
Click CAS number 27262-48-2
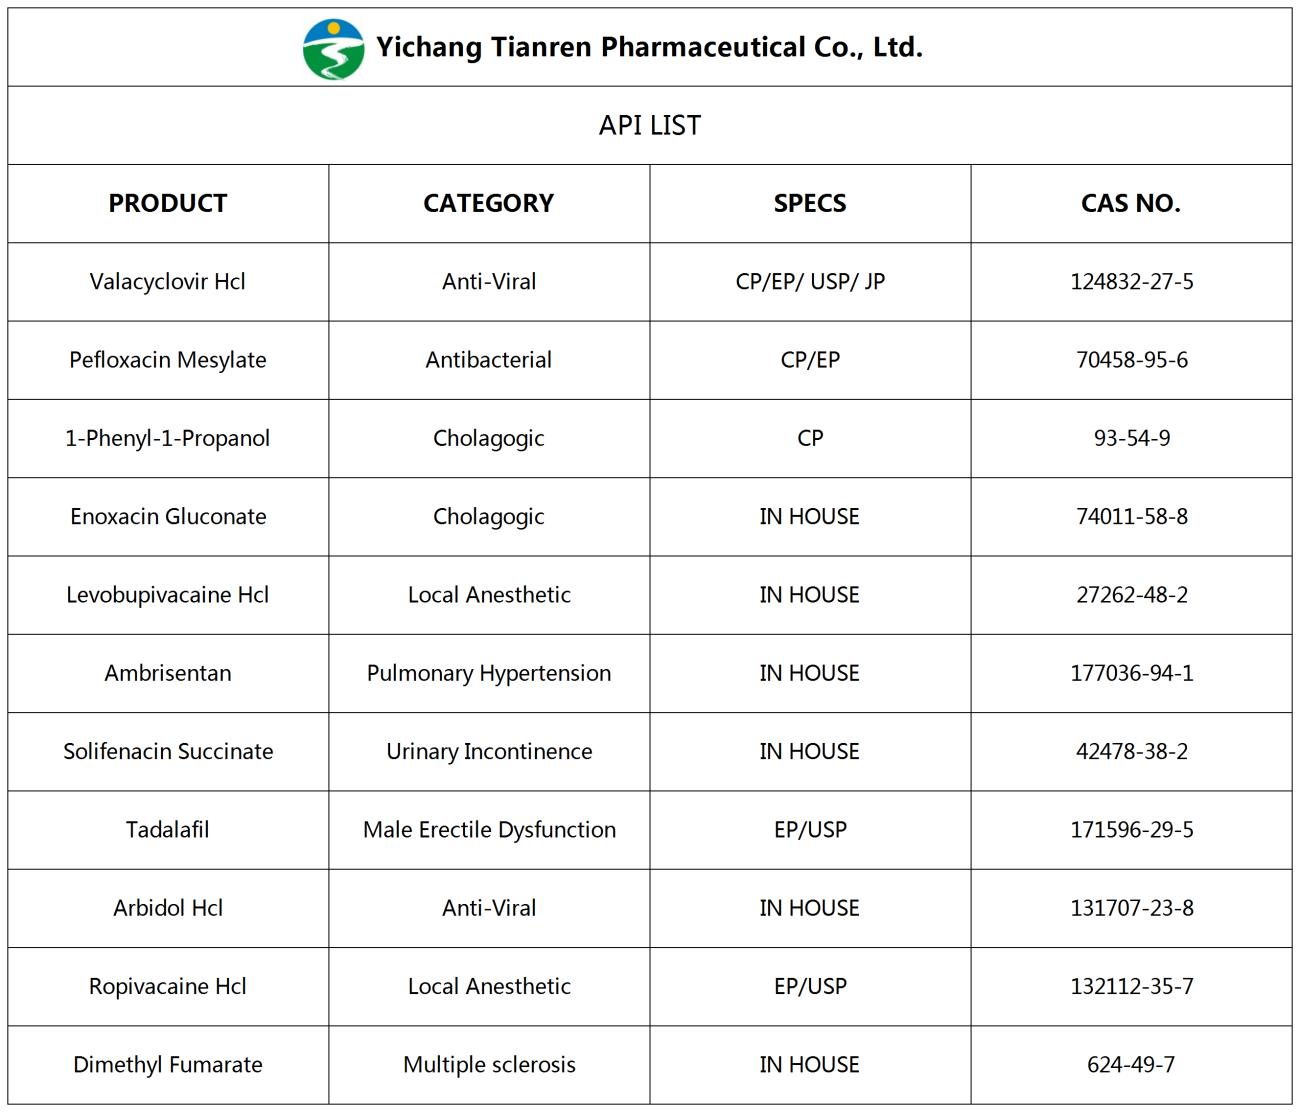(1132, 595)
